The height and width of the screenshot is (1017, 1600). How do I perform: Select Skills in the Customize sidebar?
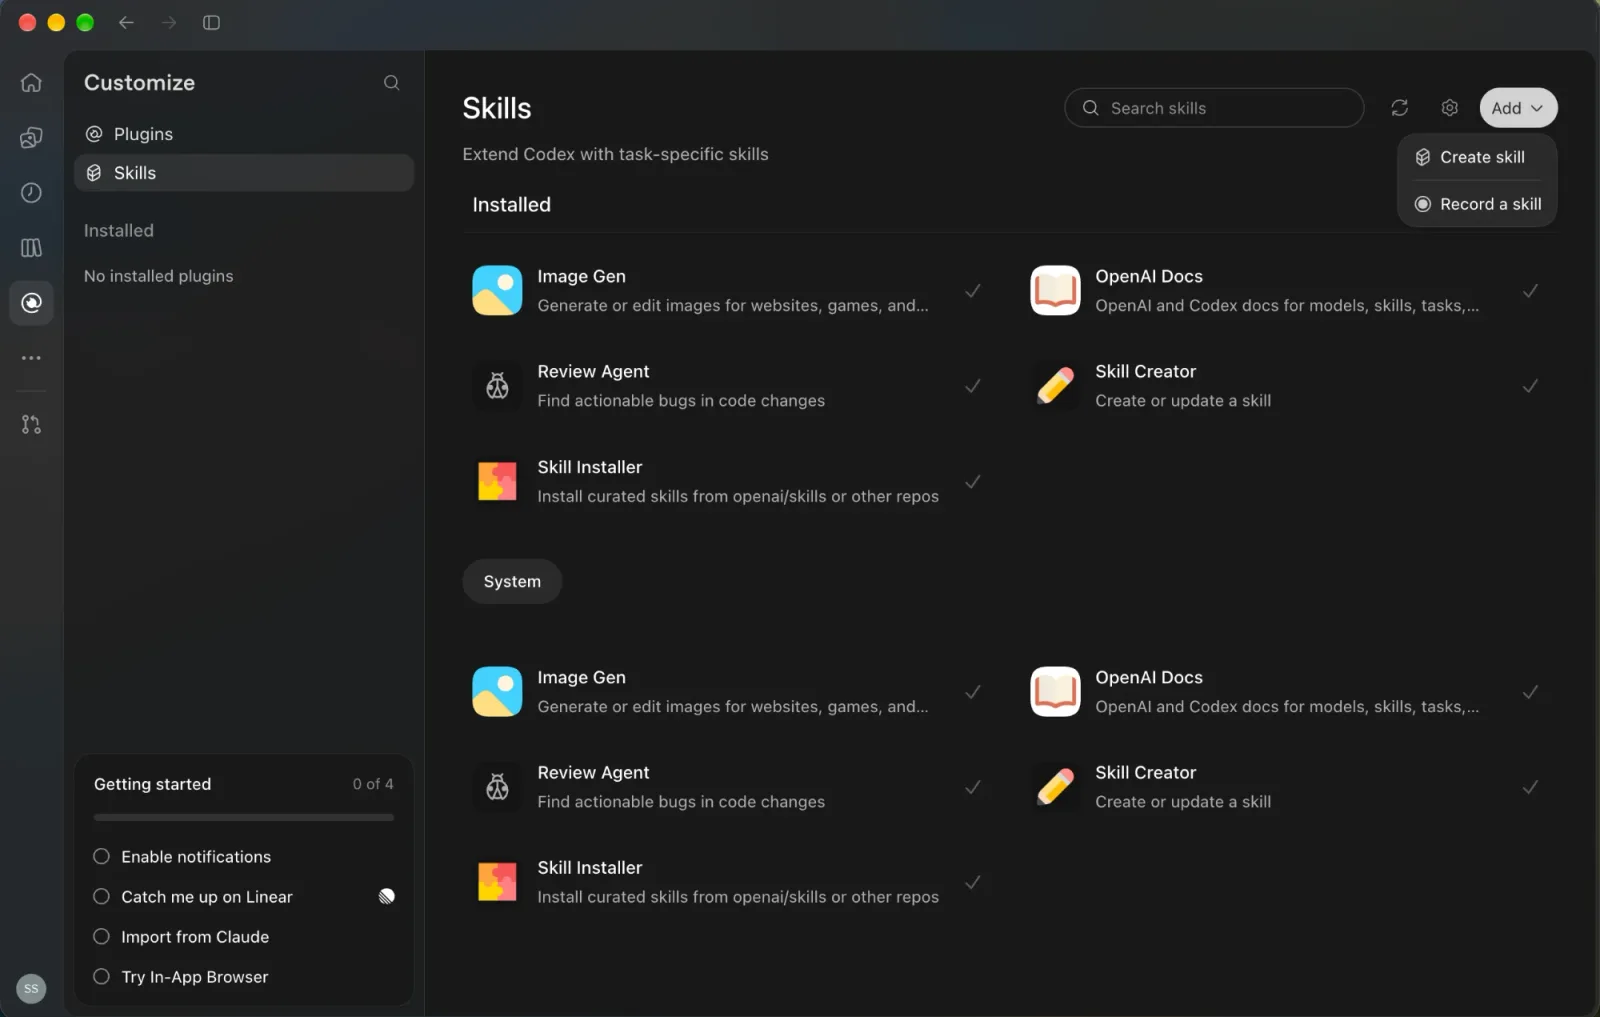tap(244, 173)
